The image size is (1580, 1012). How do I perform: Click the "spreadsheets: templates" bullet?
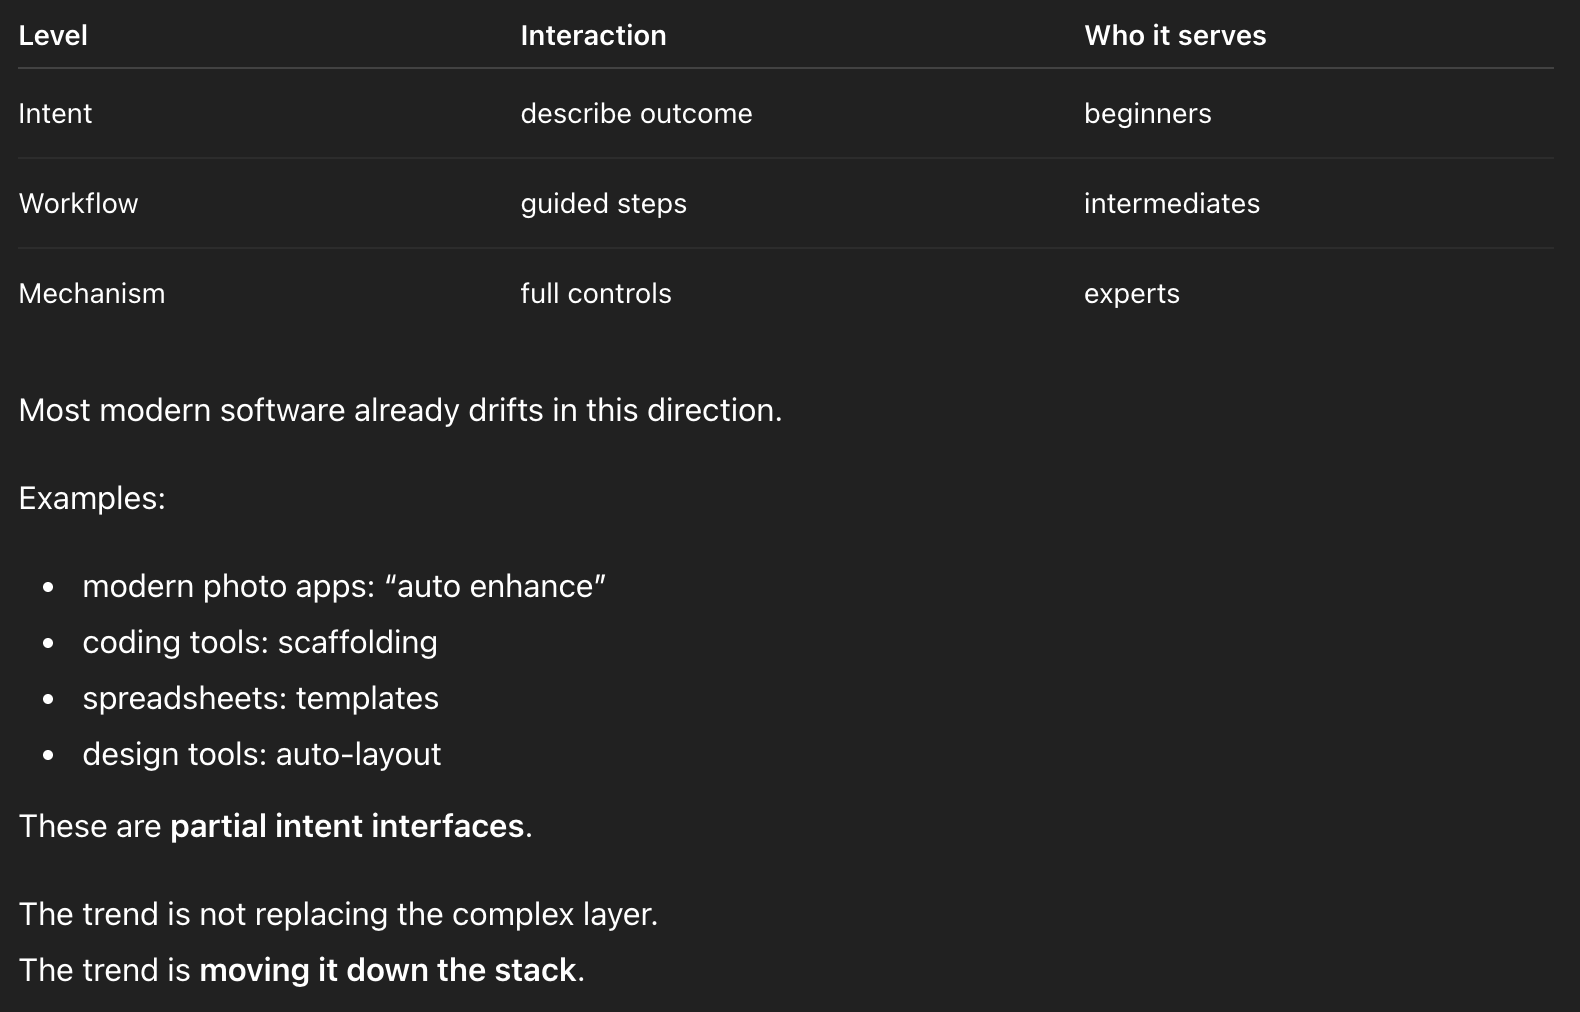click(260, 699)
